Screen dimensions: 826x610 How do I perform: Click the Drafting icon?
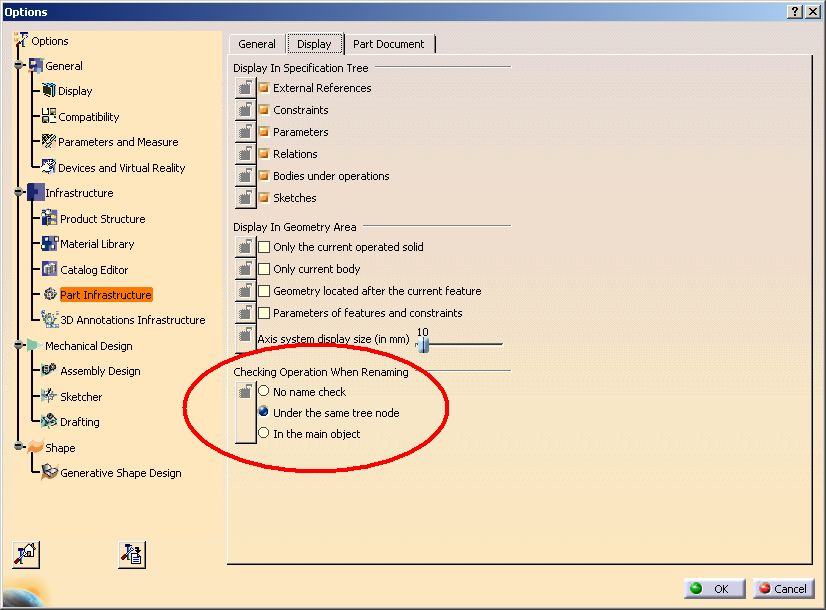pyautogui.click(x=49, y=421)
